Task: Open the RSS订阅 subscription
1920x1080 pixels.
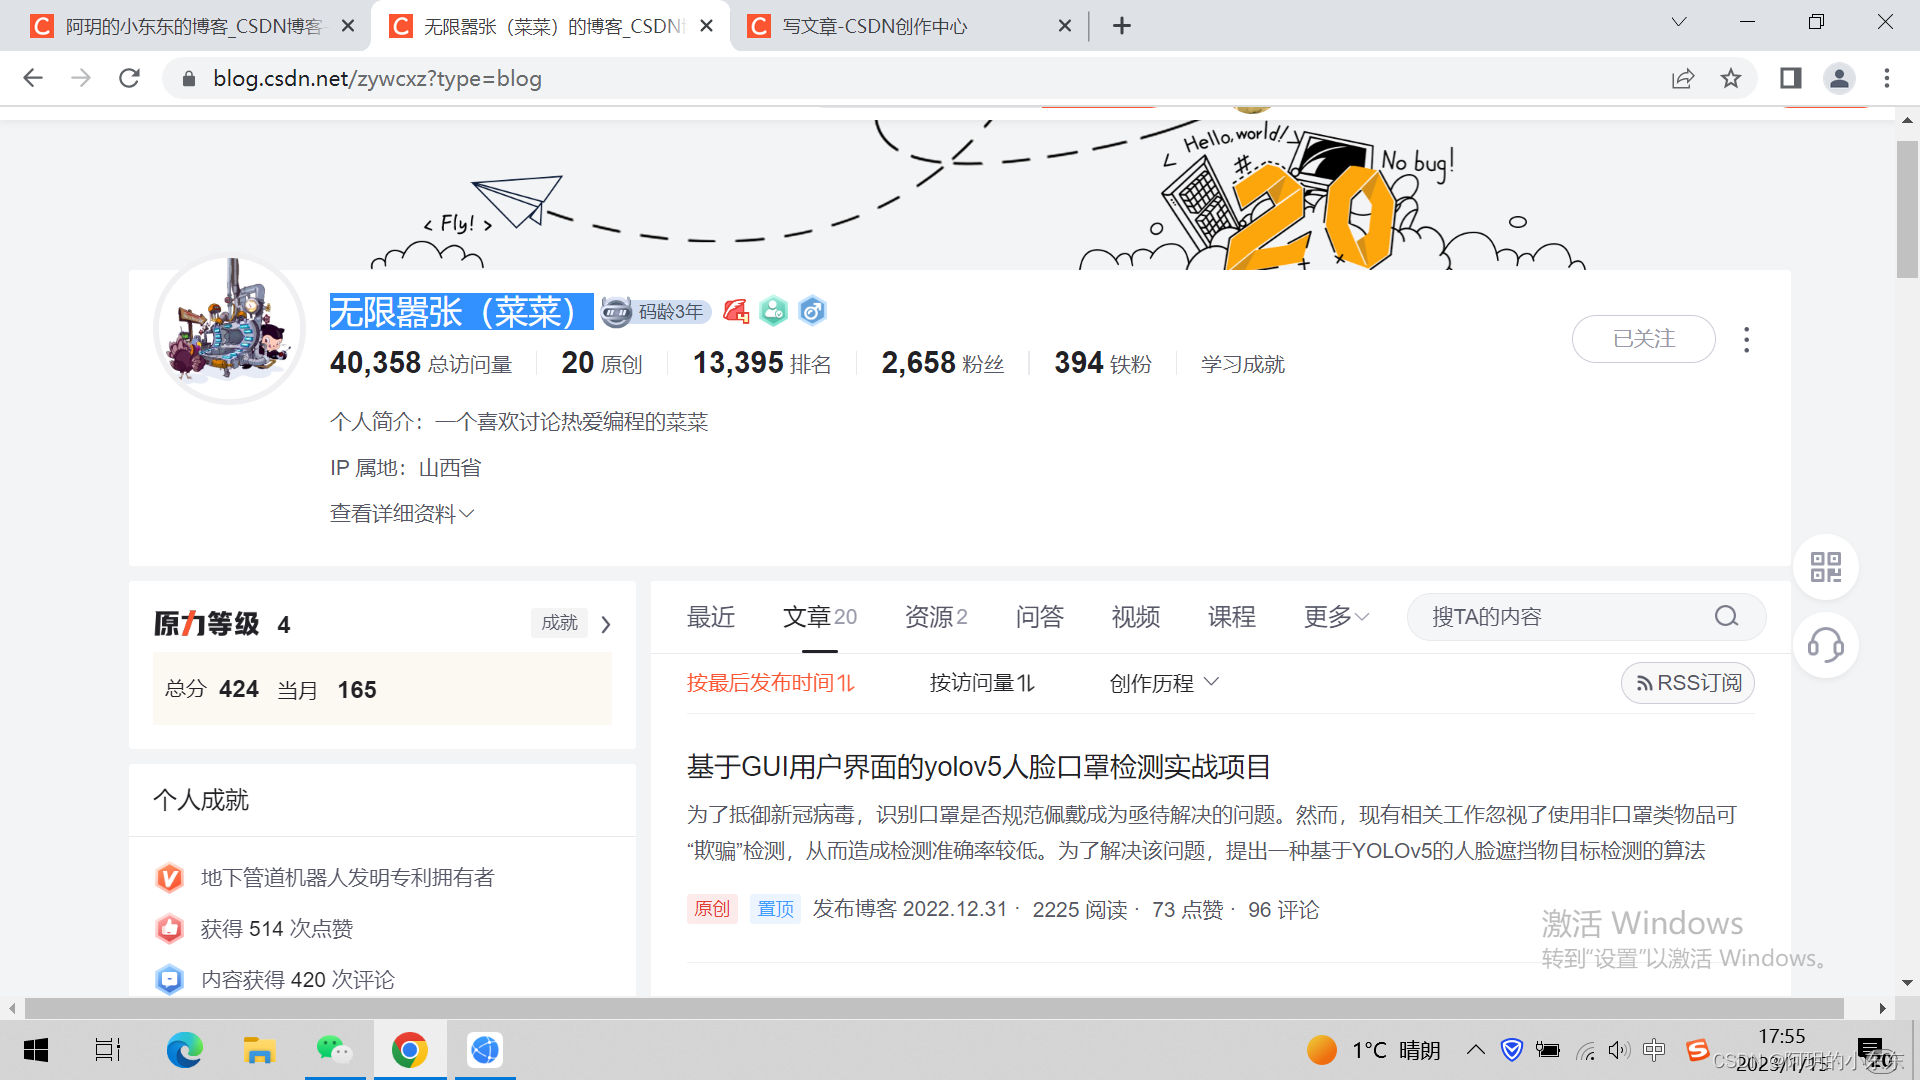Action: click(1687, 683)
